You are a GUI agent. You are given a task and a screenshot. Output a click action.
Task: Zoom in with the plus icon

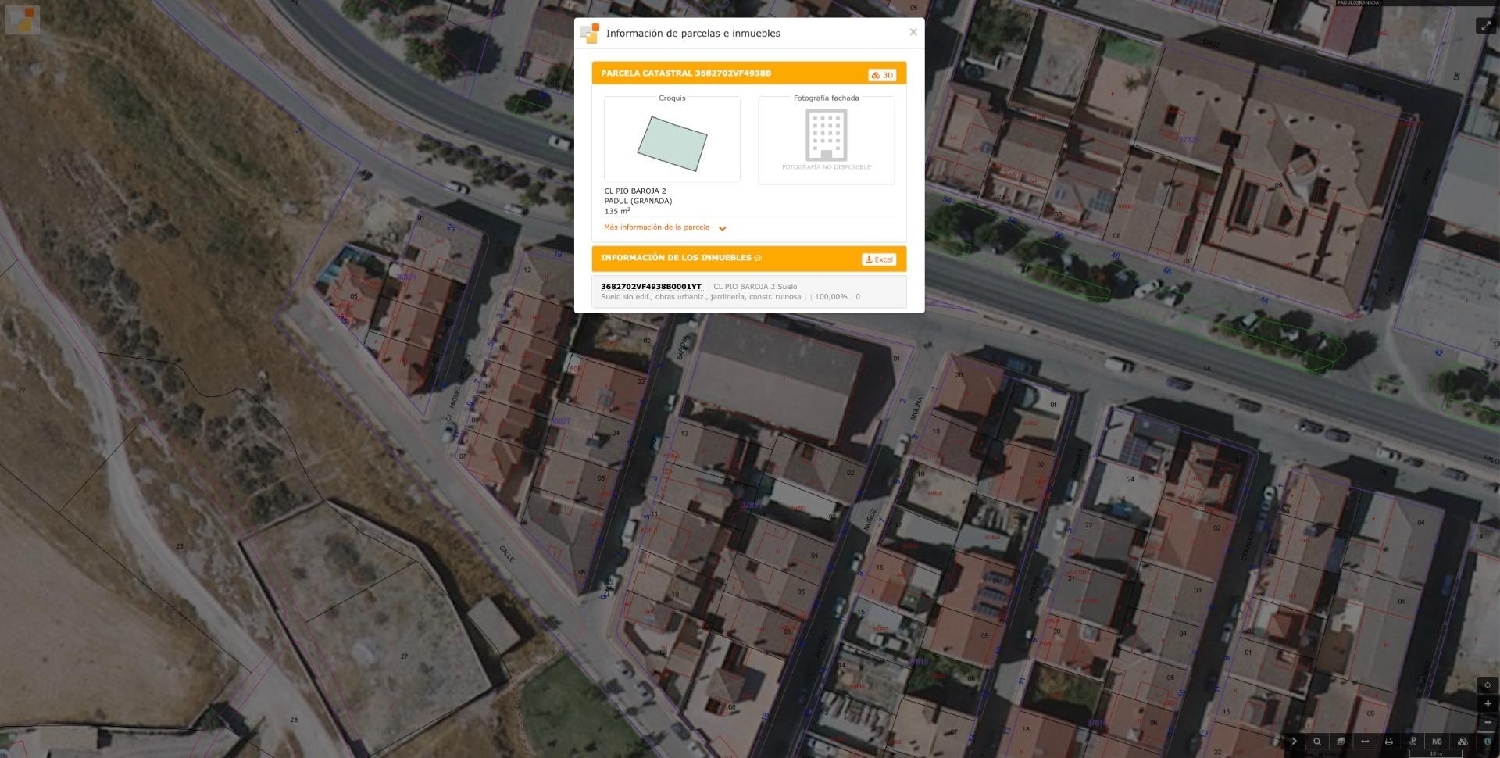click(1488, 704)
